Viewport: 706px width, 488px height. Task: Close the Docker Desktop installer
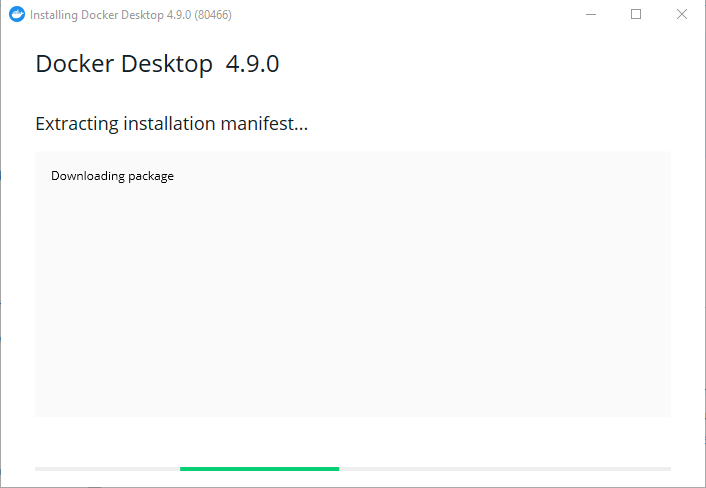[x=682, y=15]
